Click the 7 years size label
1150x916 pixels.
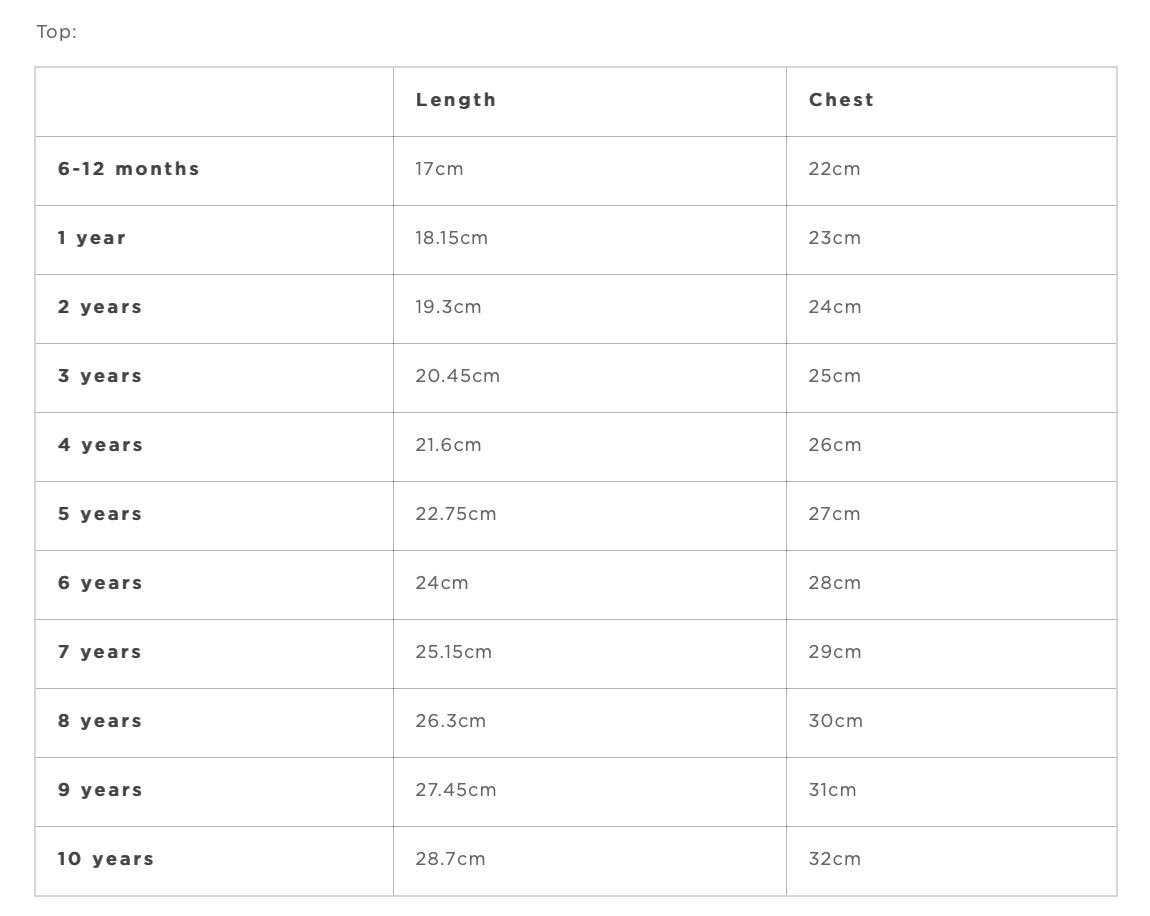coord(100,652)
